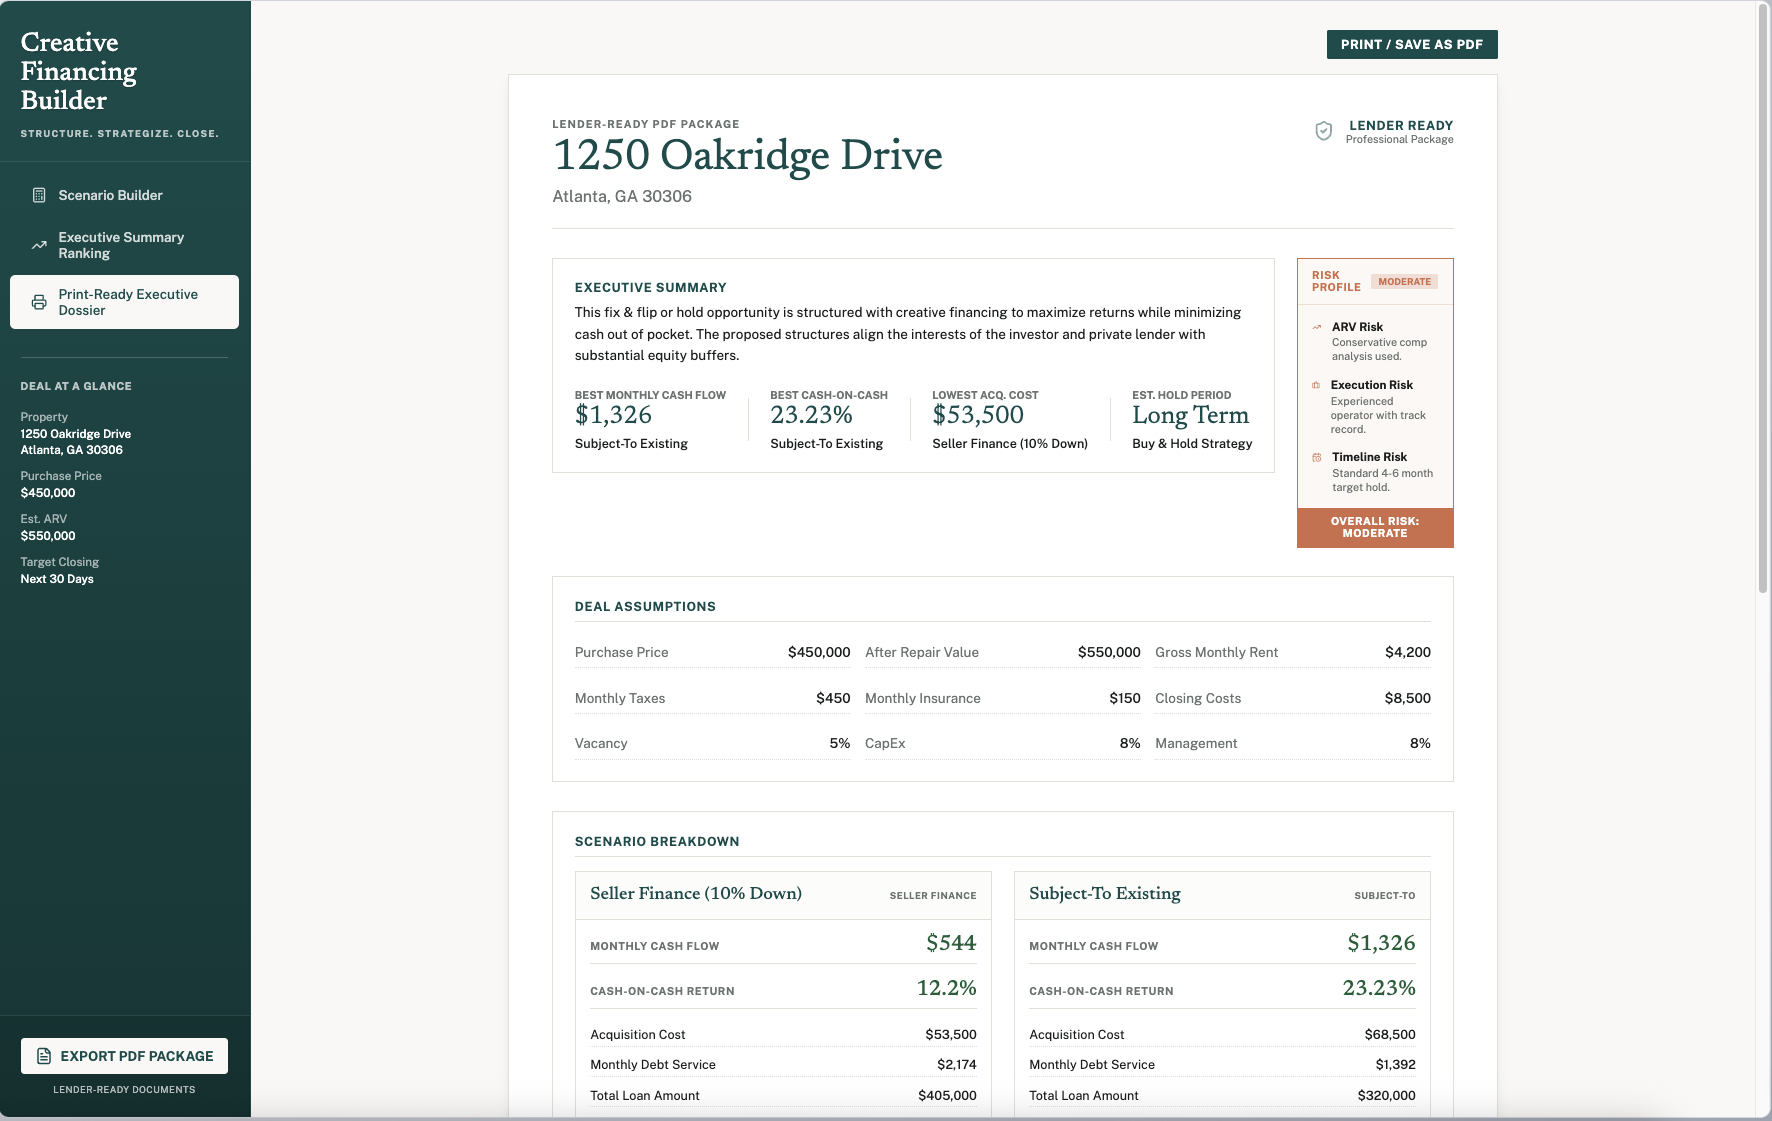Open Executive Summary Ranking view
The width and height of the screenshot is (1772, 1121).
(x=124, y=245)
